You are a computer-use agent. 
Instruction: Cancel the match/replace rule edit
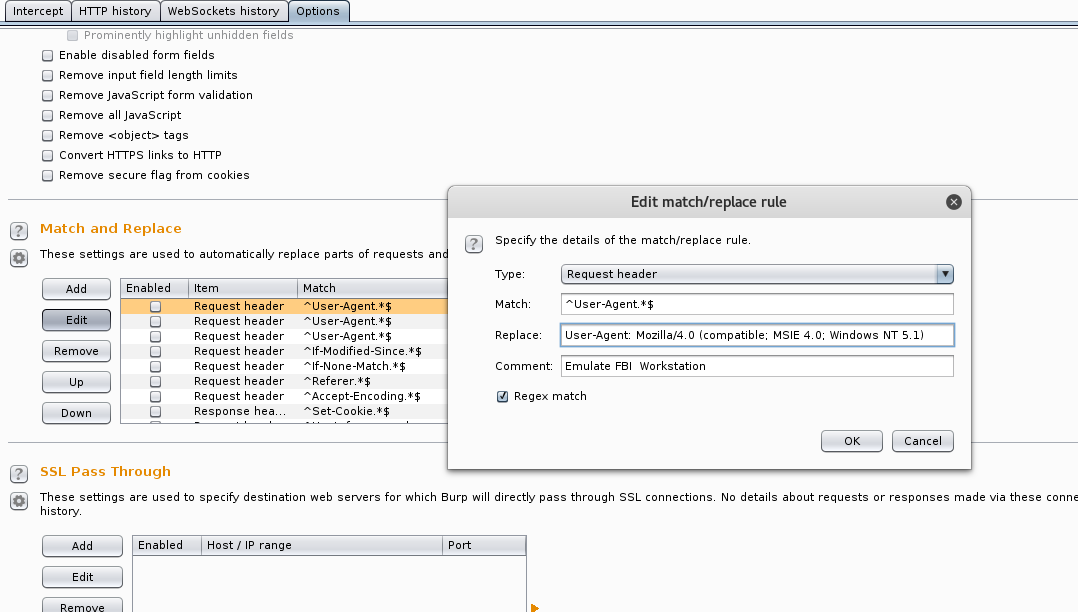(922, 441)
